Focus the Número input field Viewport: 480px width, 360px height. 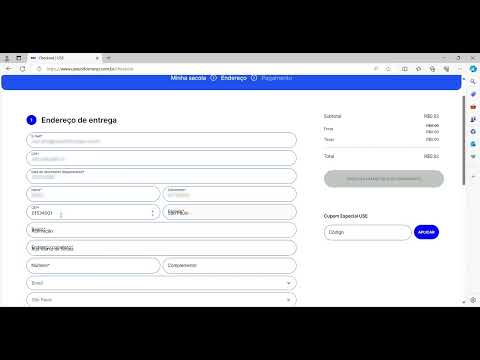(93, 266)
